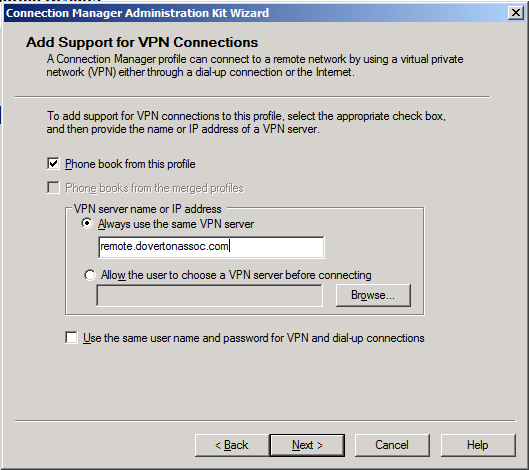Viewport: 529px width, 470px height.
Task: Click the 'Always use the same VPN server' label text
Action: click(176, 224)
